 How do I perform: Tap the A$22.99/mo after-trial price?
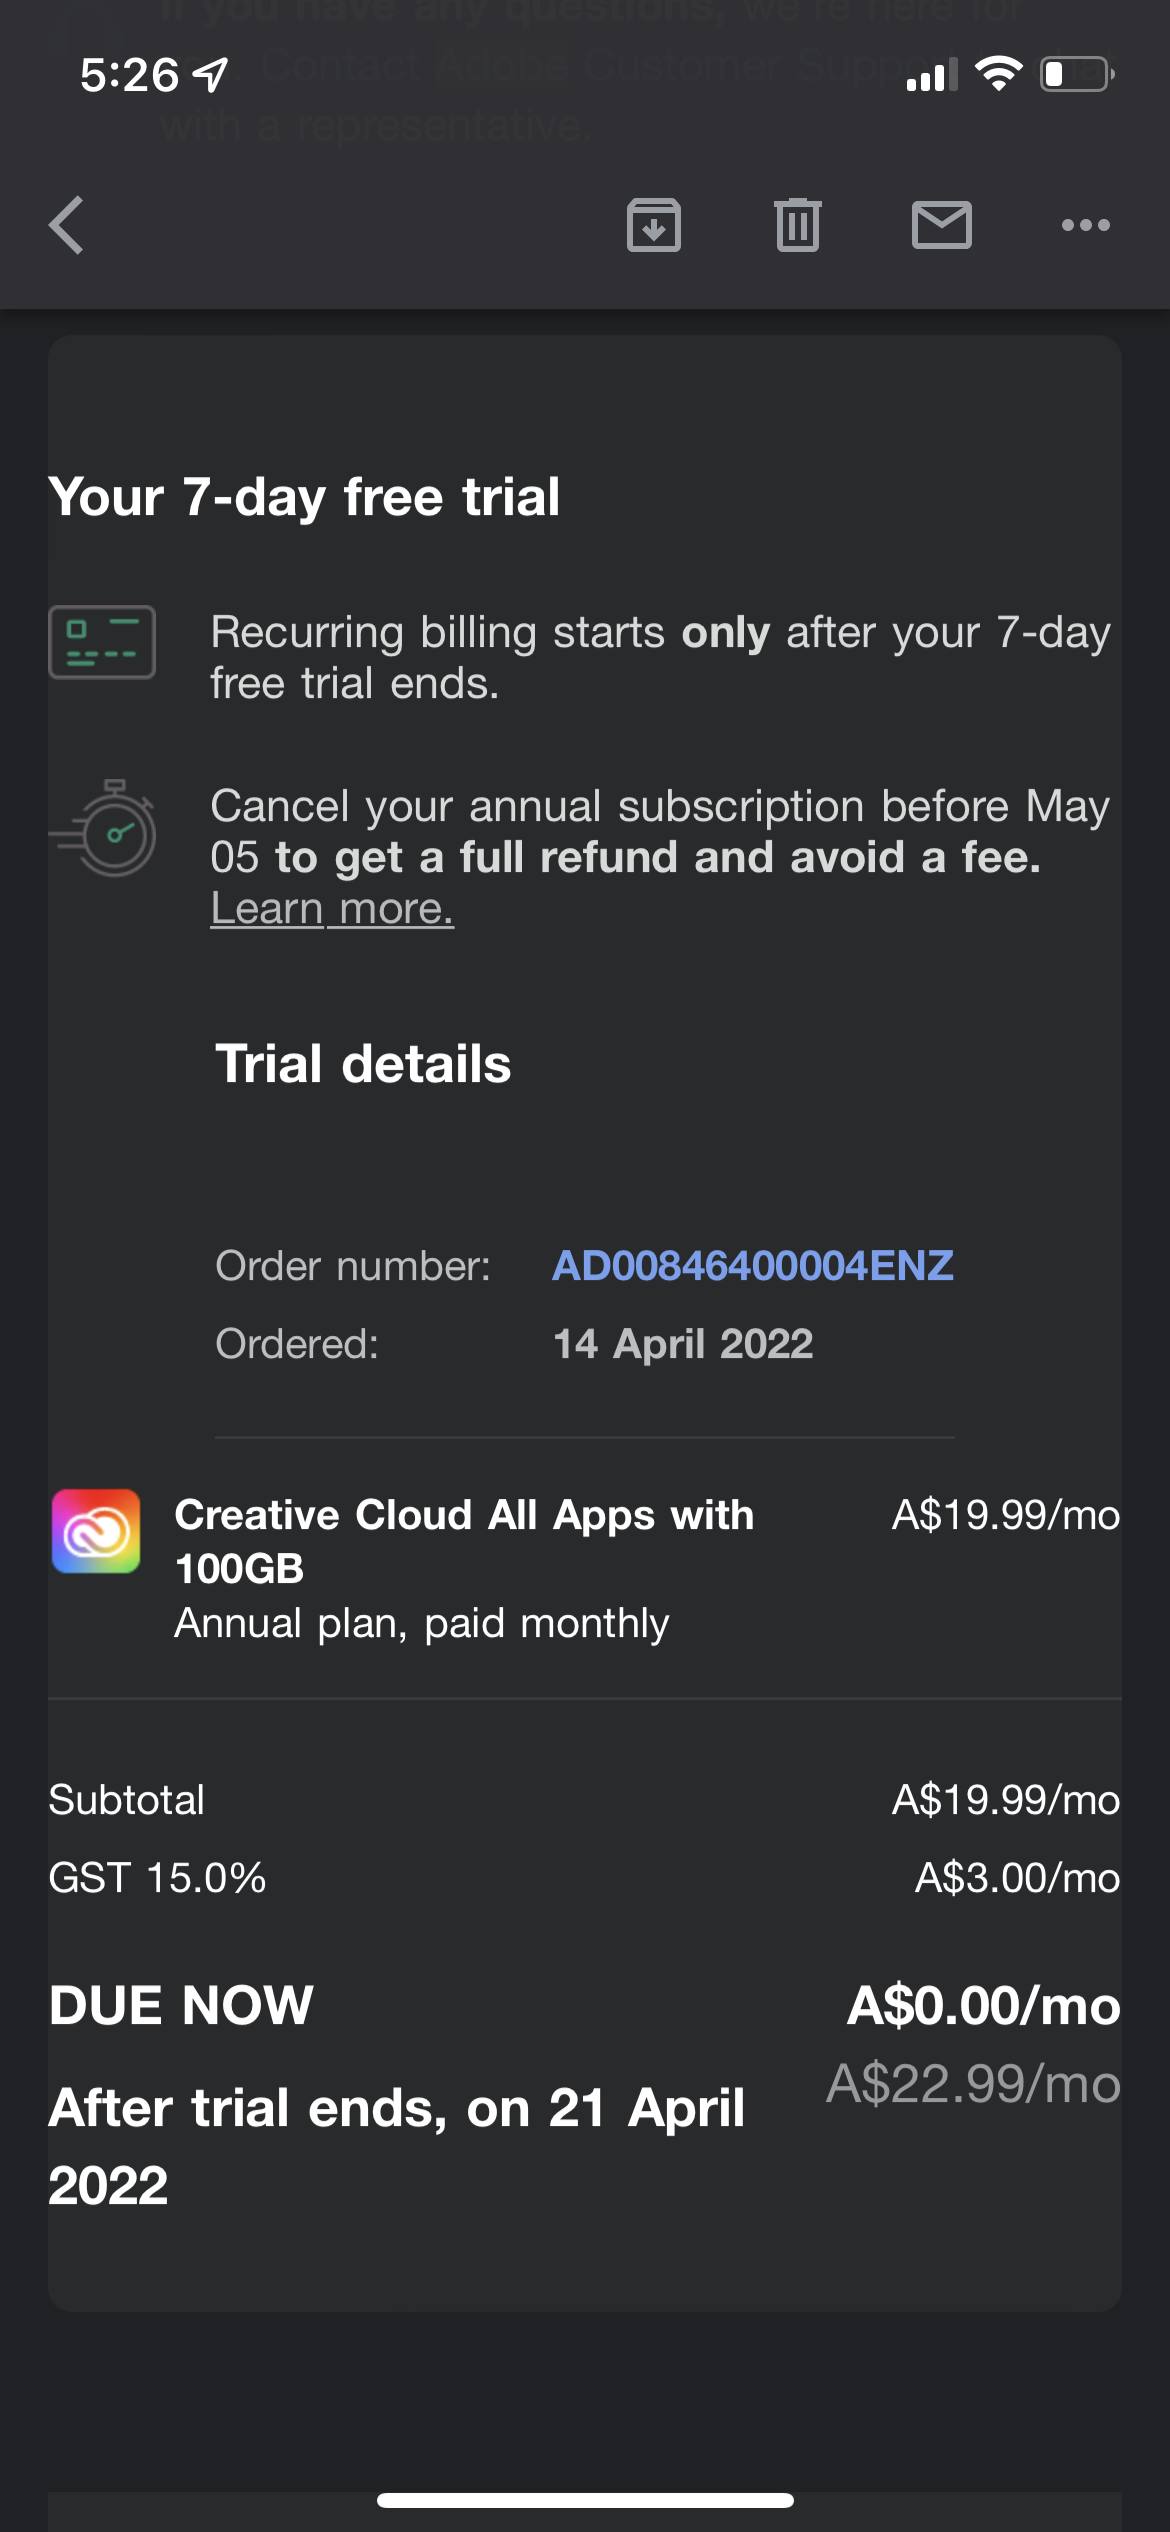tap(972, 2084)
